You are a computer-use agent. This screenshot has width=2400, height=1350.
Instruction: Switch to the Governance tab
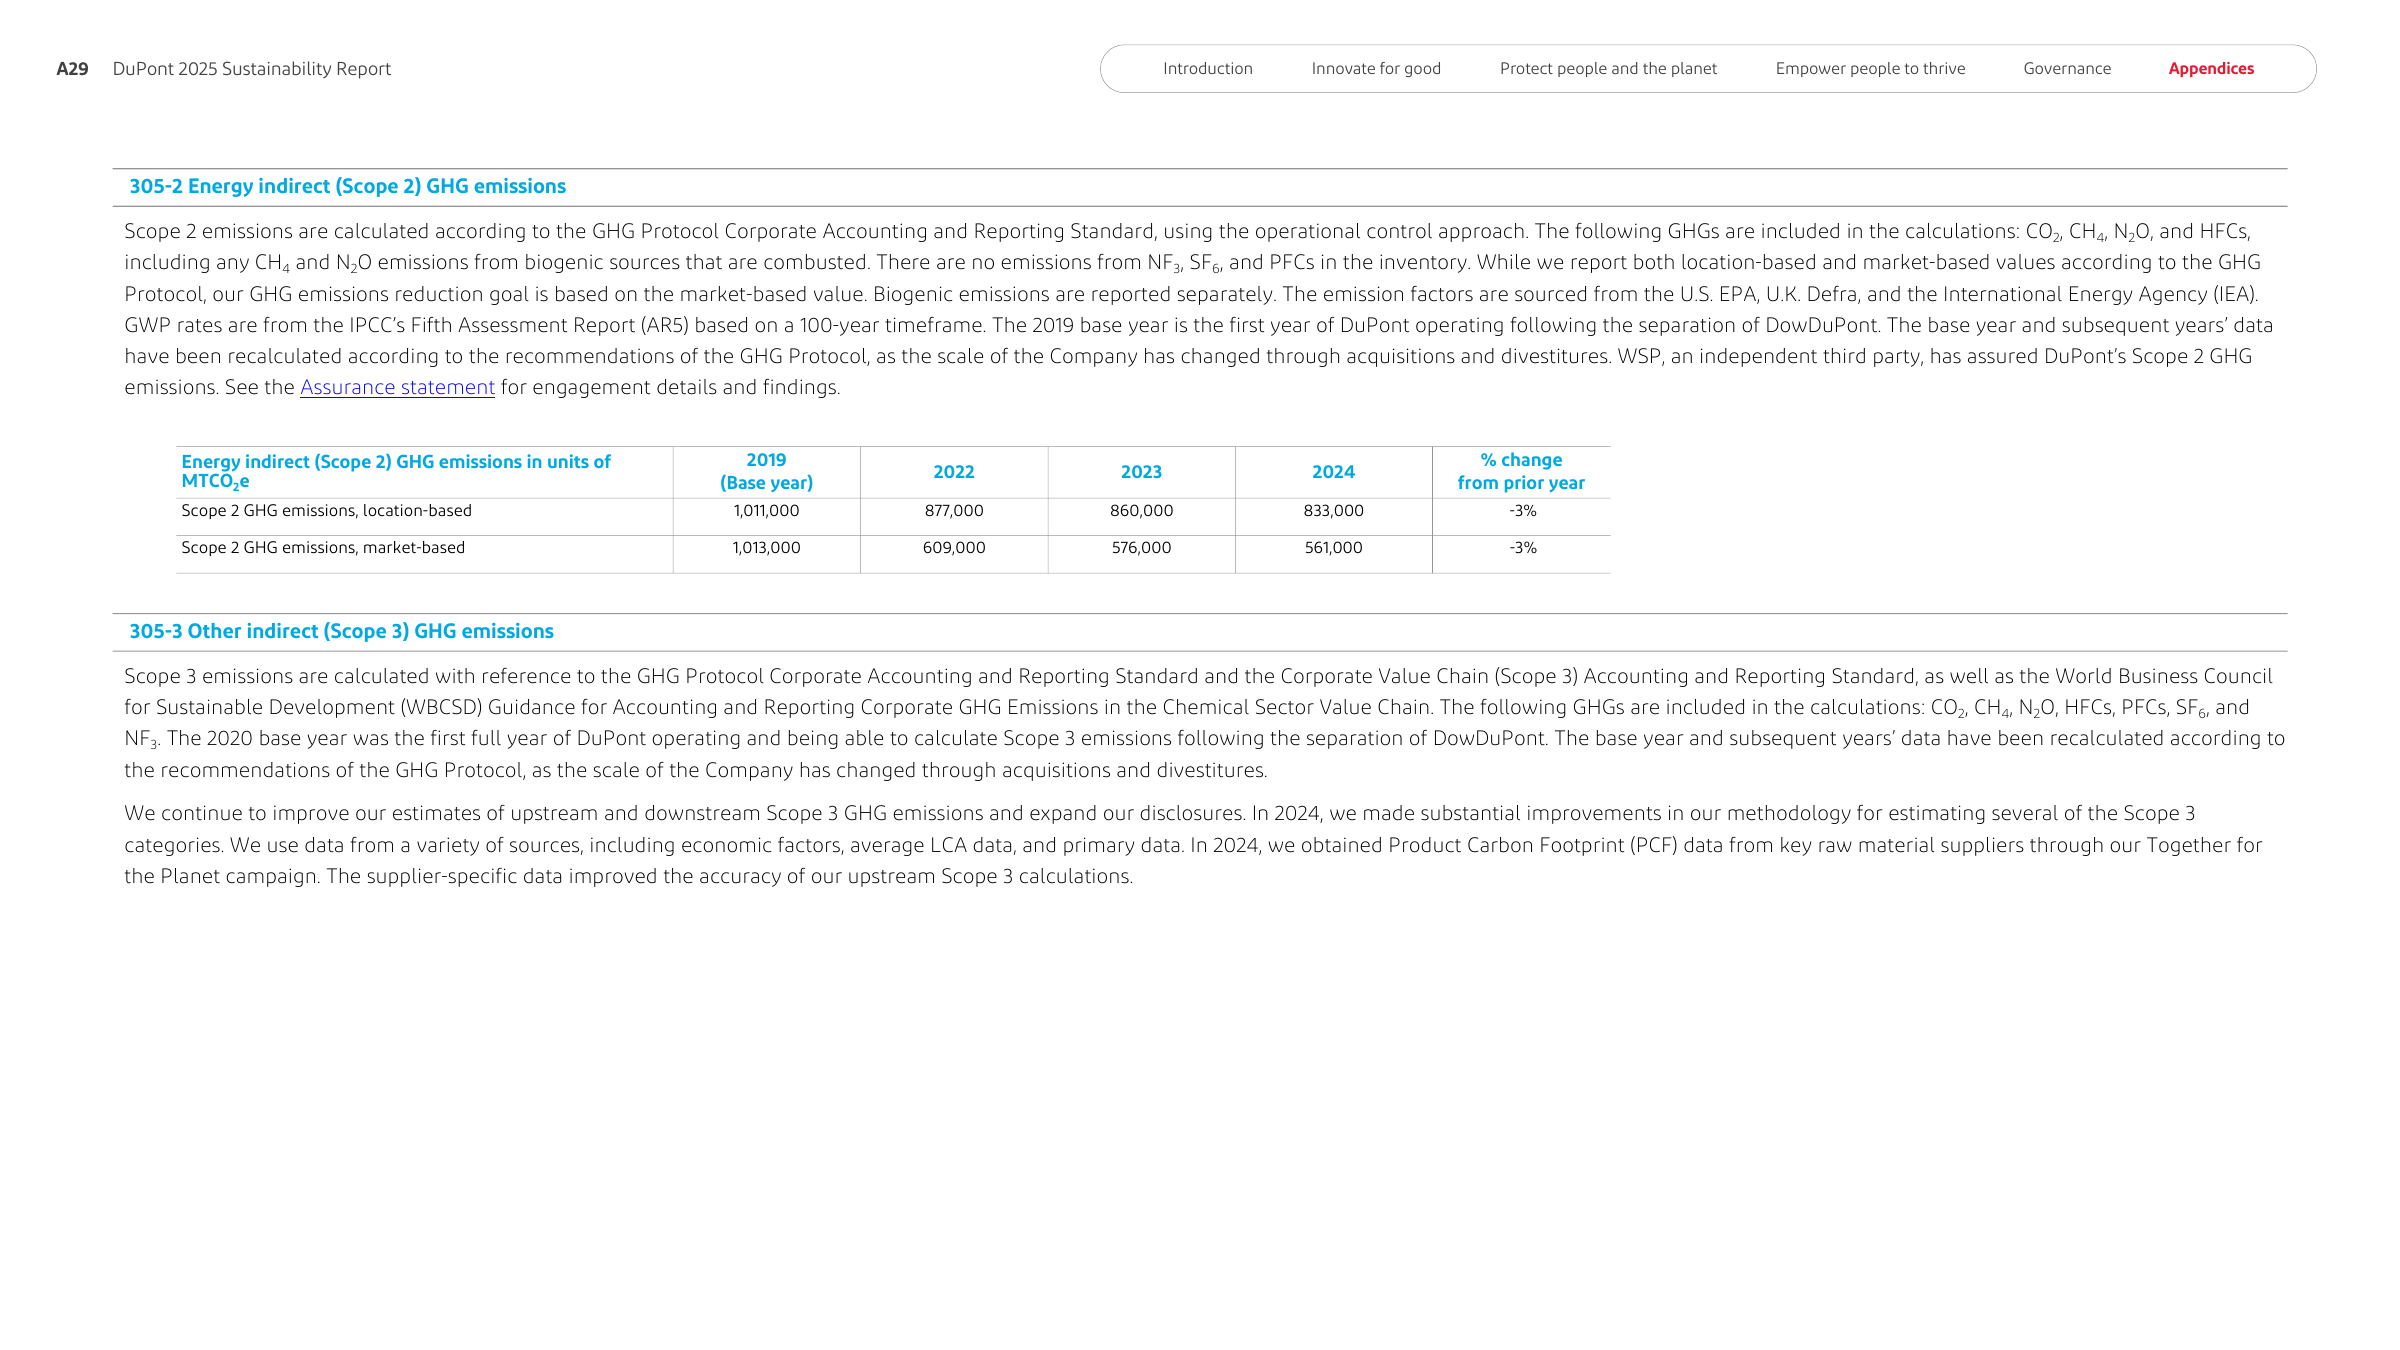click(x=2067, y=69)
